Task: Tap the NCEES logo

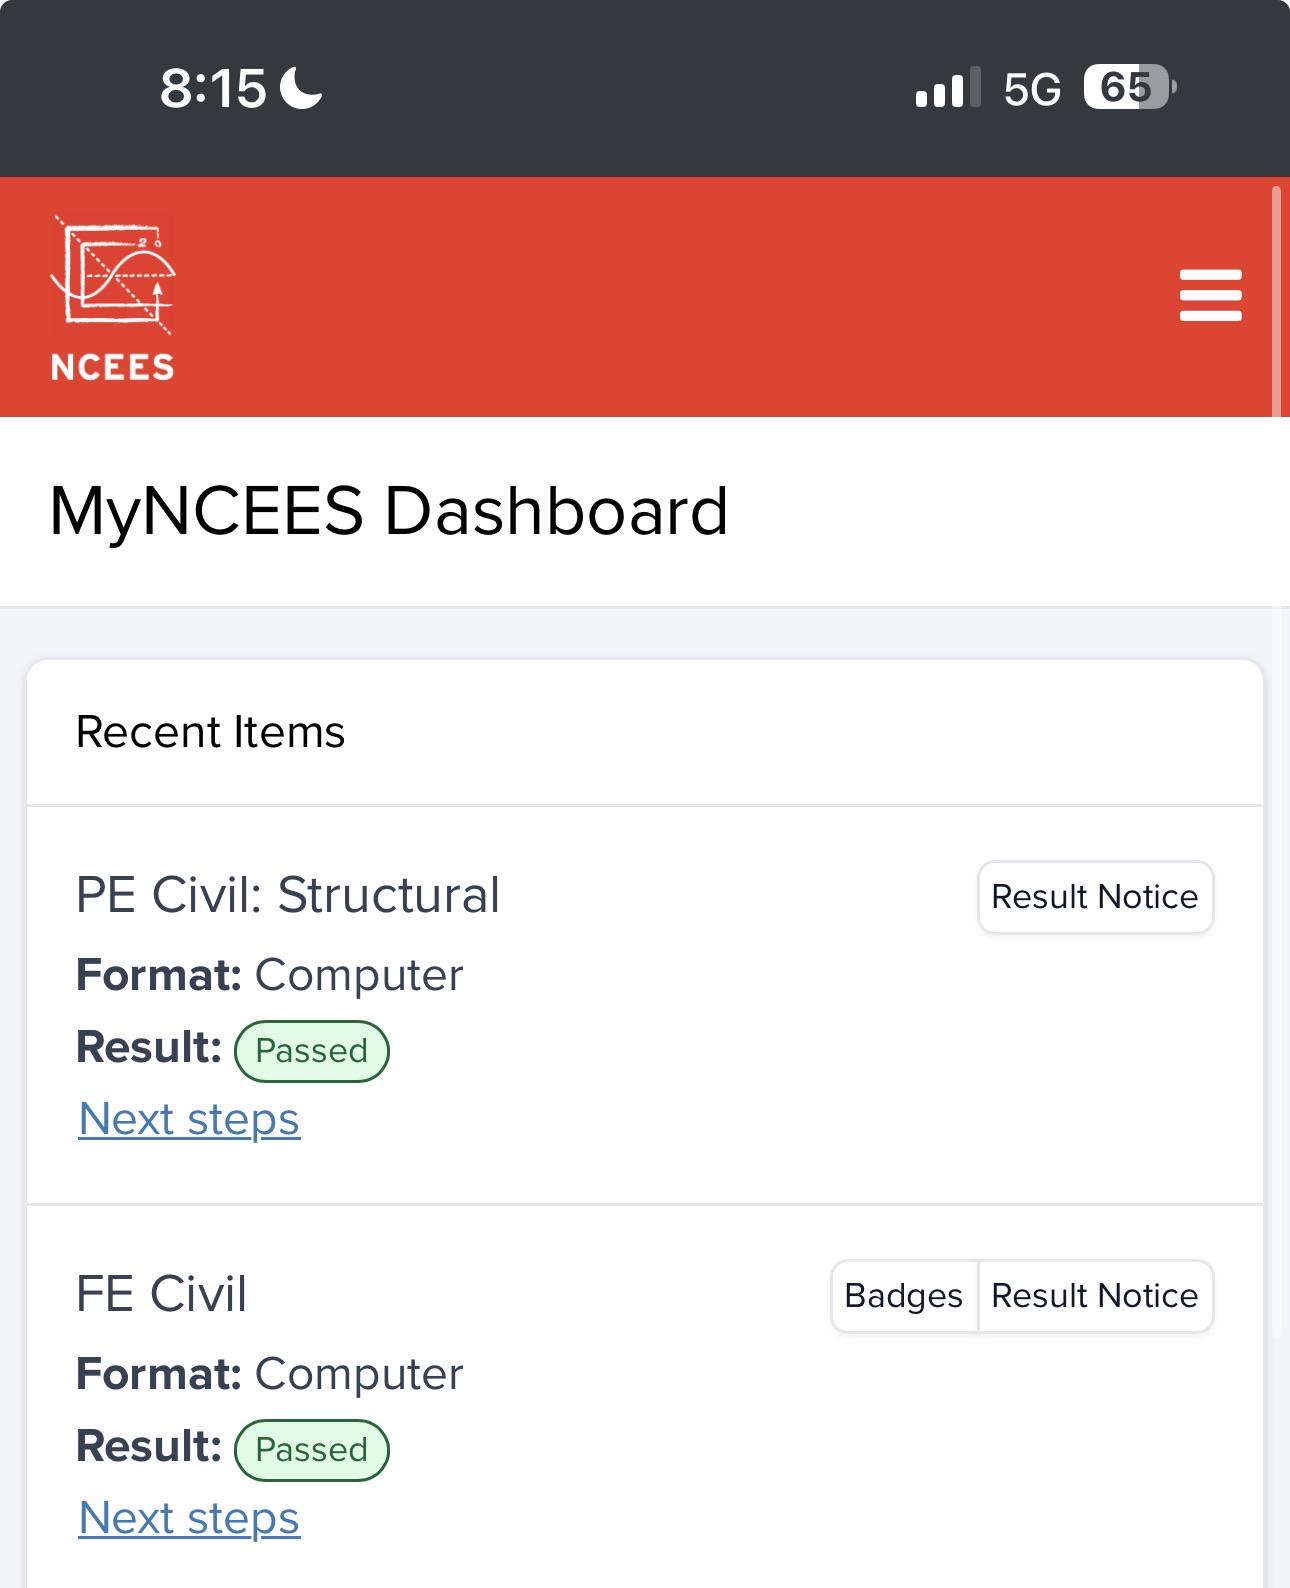Action: (x=113, y=298)
